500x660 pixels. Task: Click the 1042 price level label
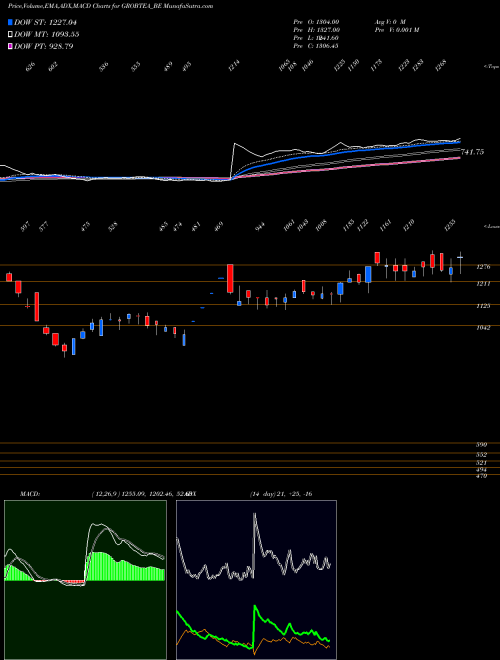point(483,327)
